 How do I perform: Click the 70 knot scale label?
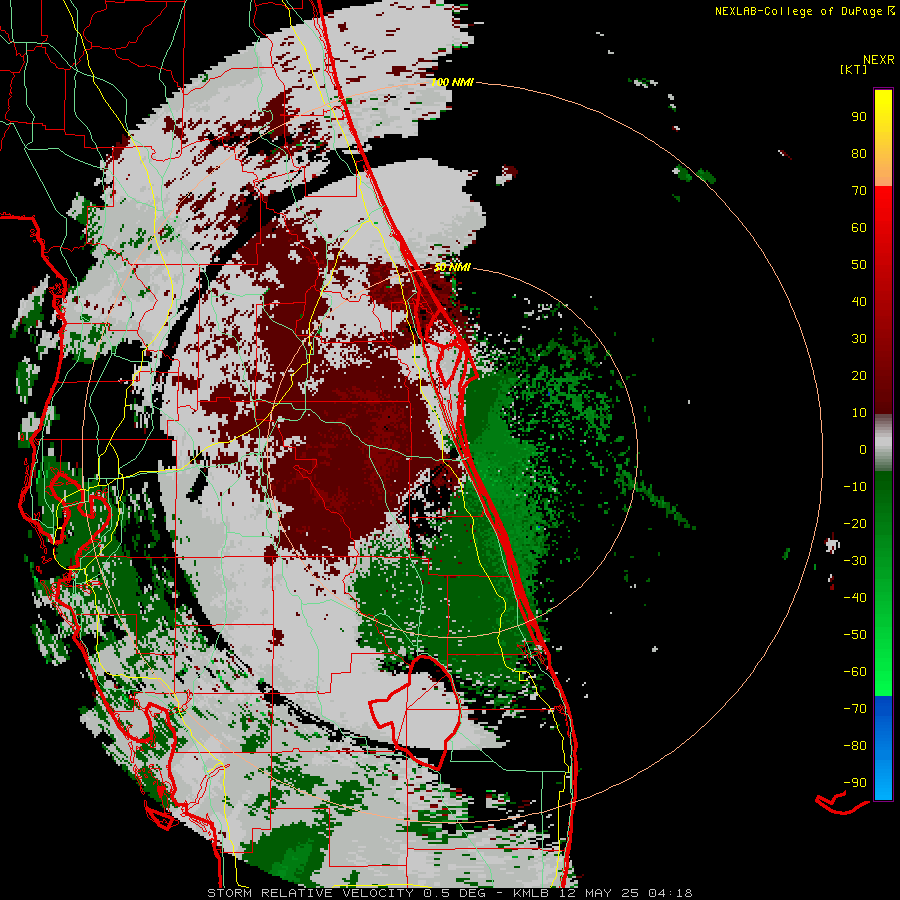[x=859, y=191]
